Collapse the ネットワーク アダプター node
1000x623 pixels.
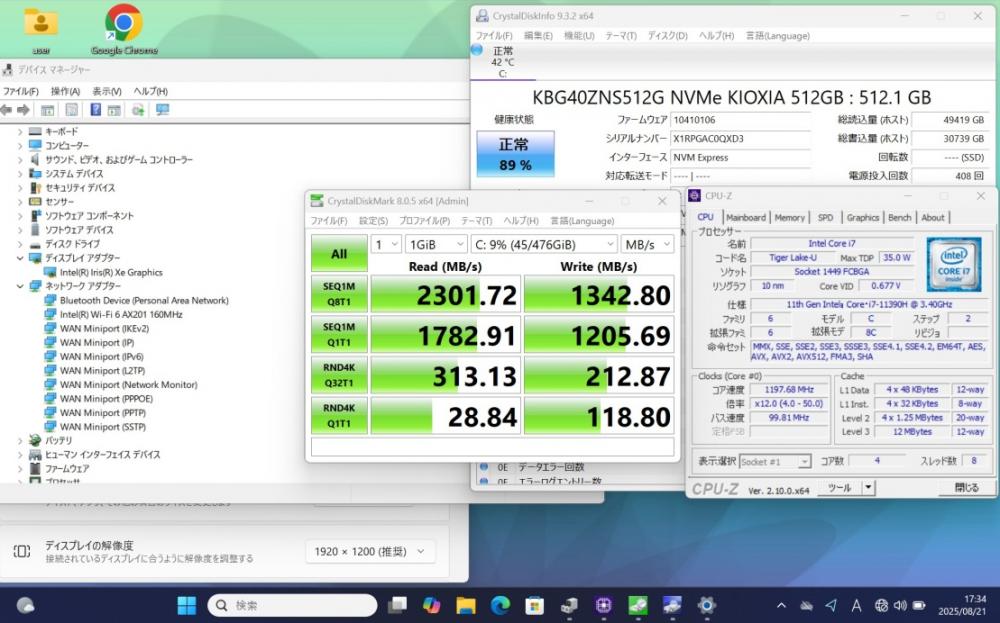[x=20, y=286]
